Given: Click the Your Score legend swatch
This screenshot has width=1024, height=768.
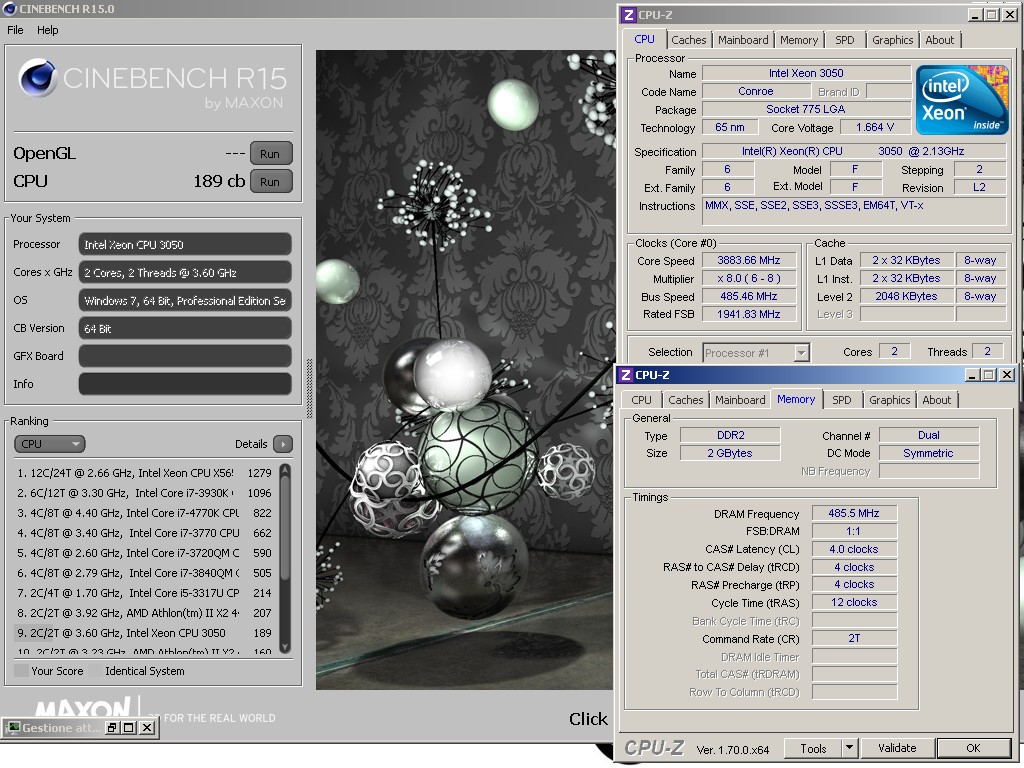Looking at the screenshot, I should (21, 671).
